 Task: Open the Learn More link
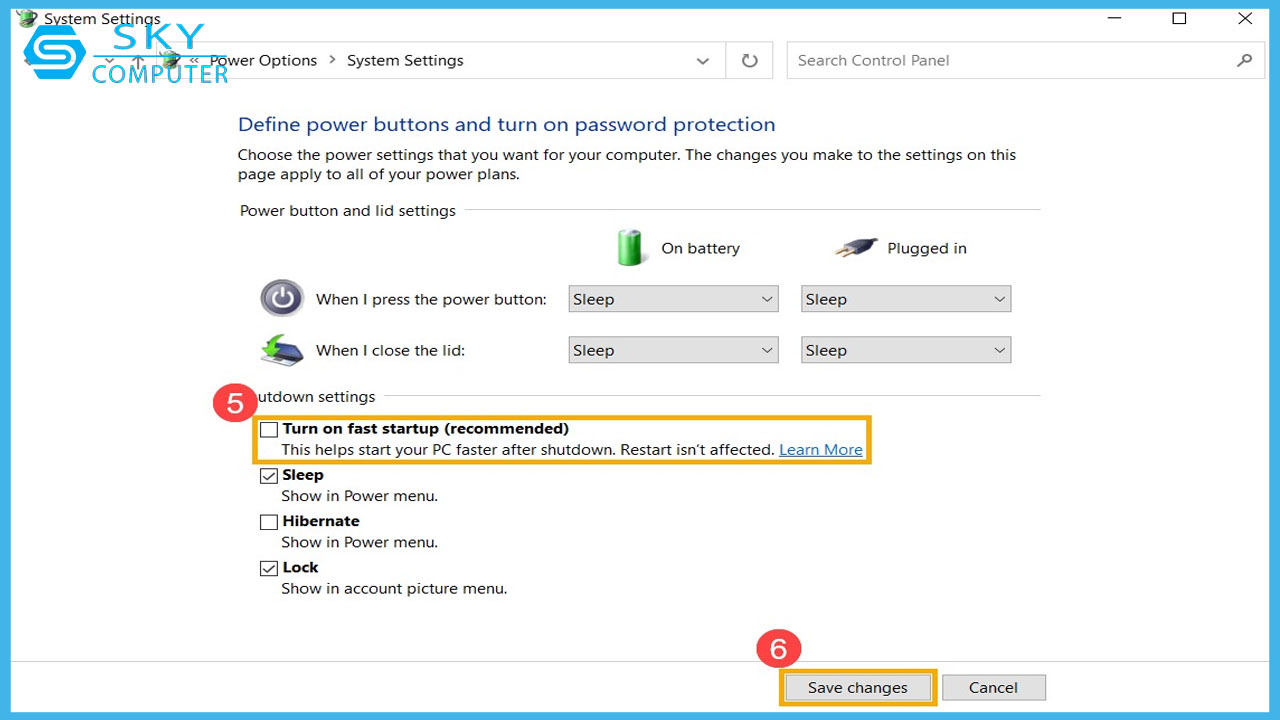pyautogui.click(x=820, y=450)
